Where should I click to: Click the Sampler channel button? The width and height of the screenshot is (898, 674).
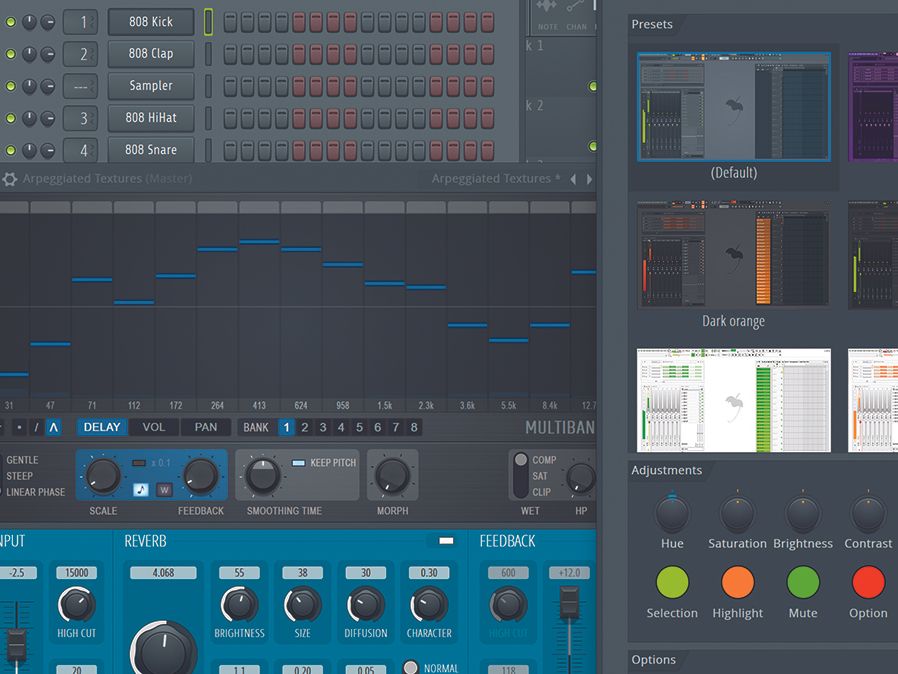click(x=151, y=86)
